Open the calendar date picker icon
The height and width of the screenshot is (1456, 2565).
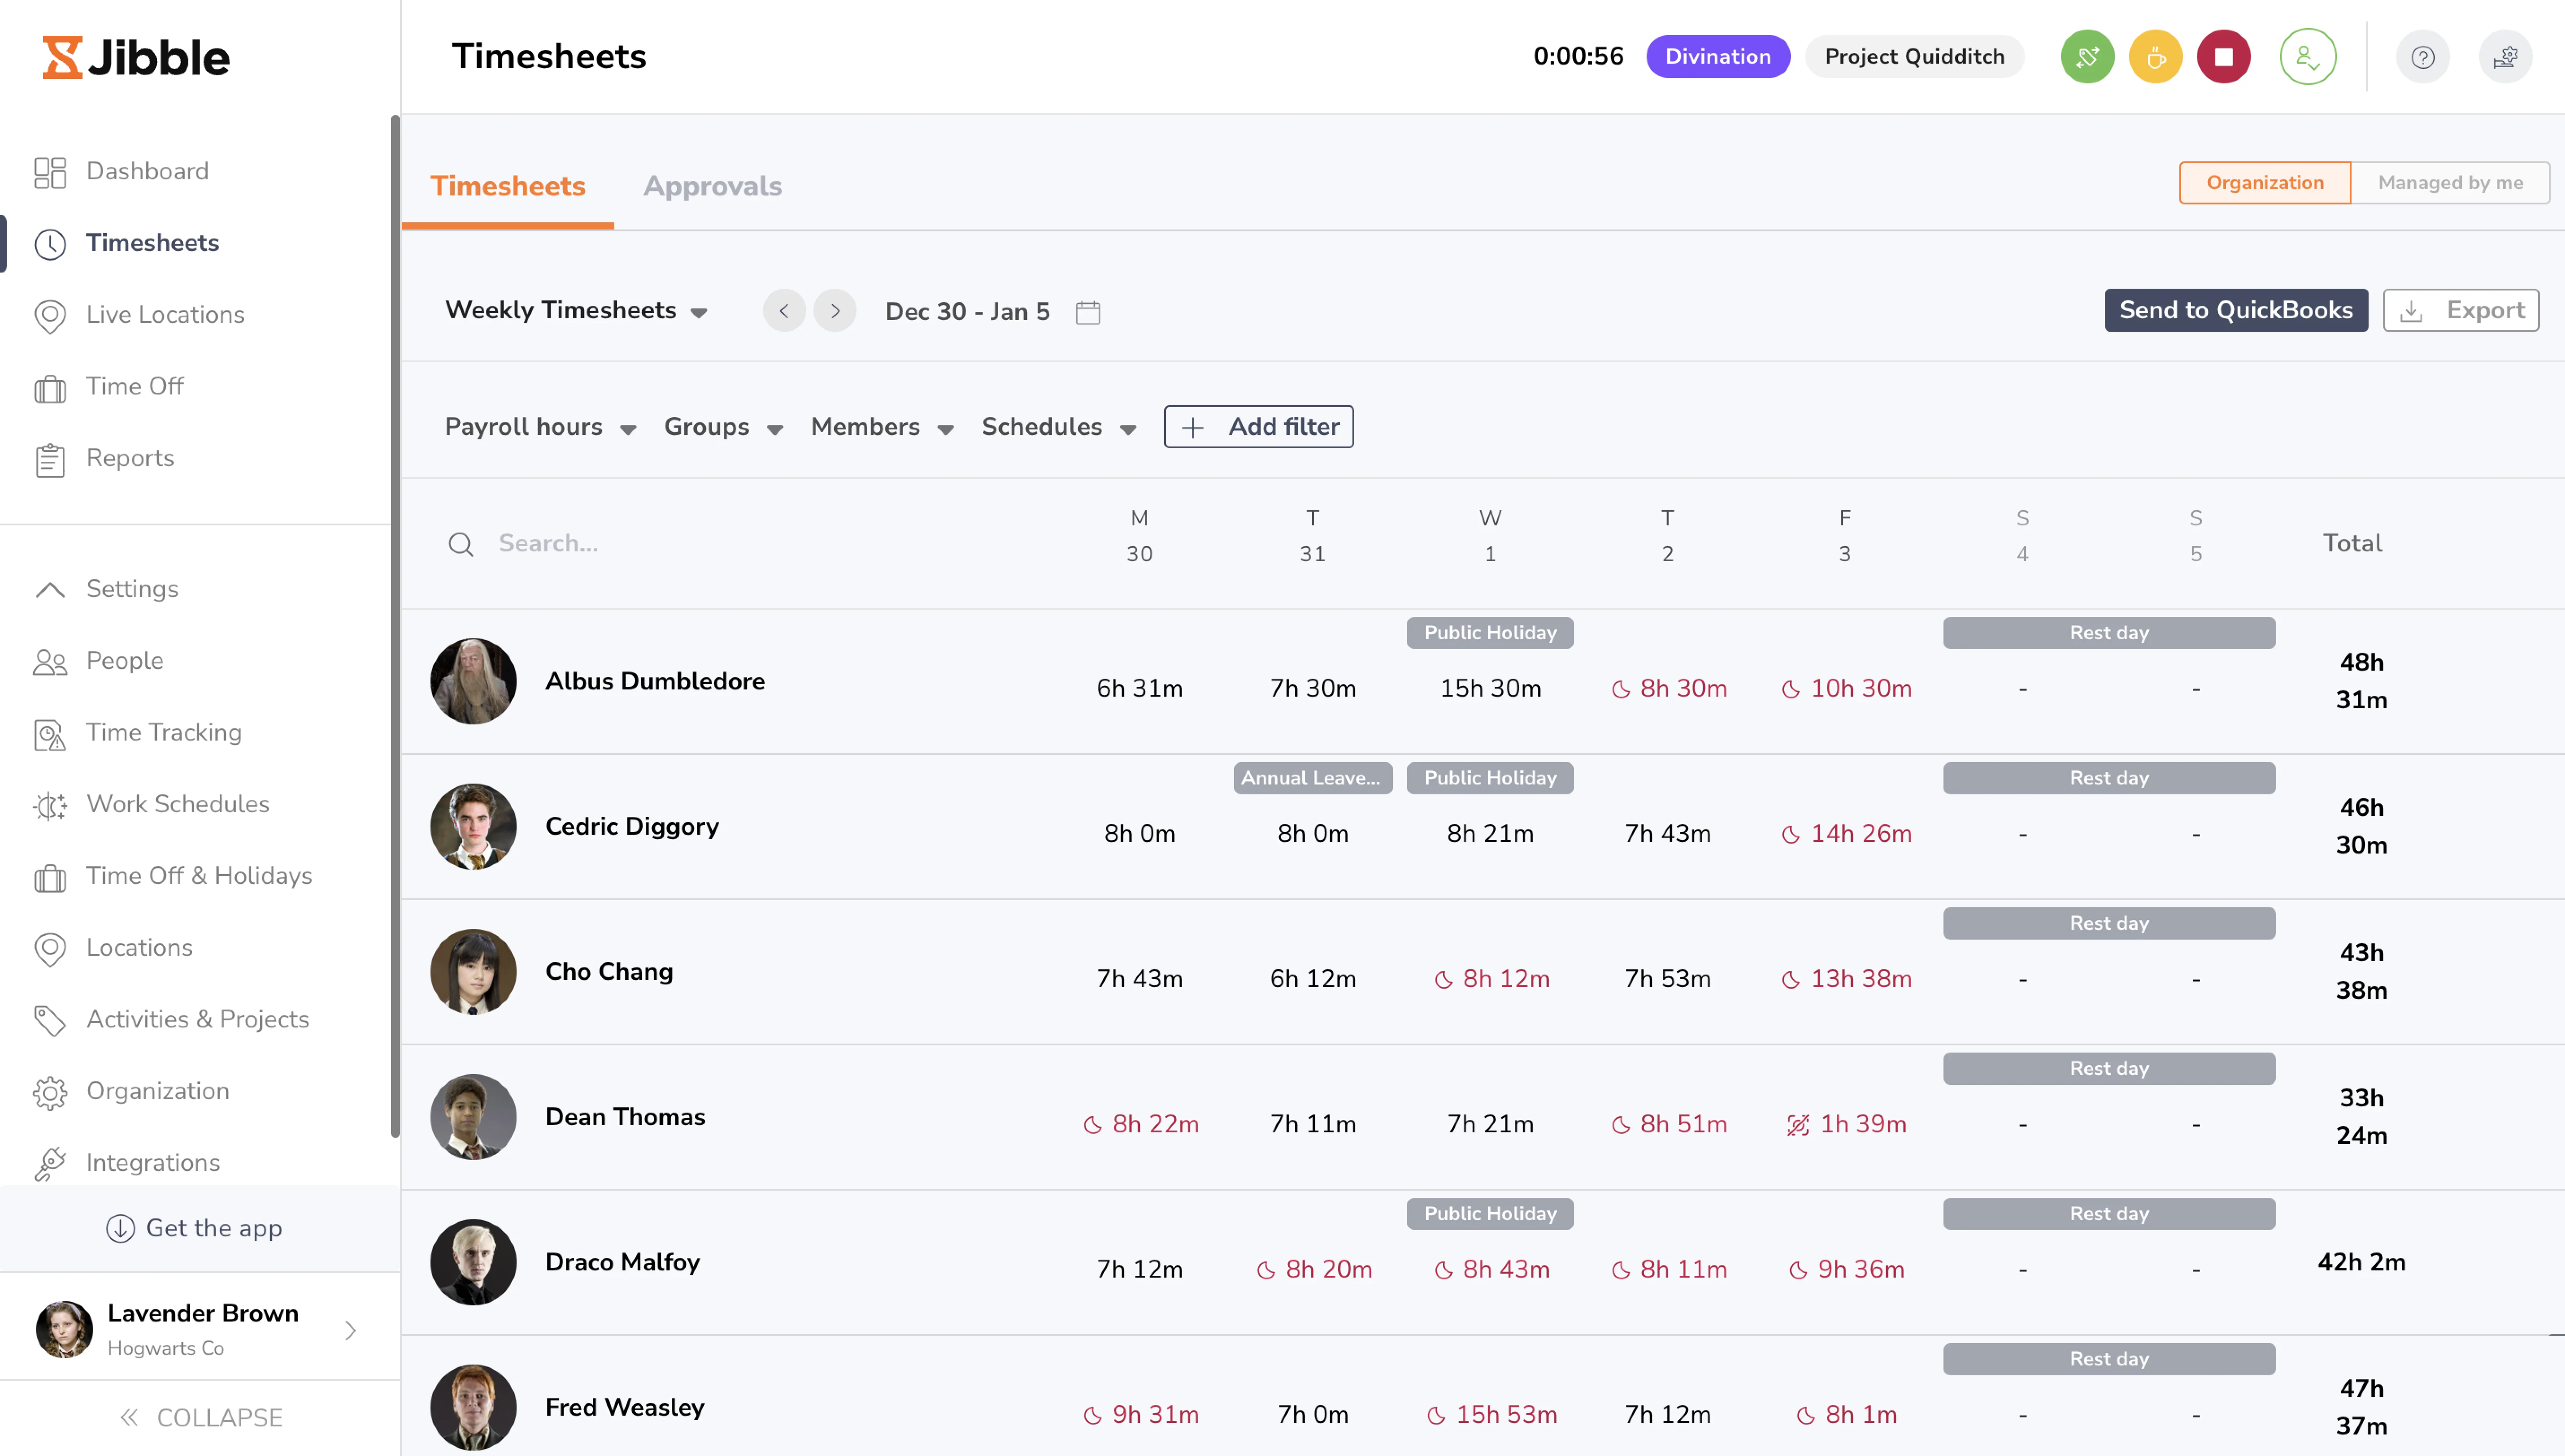1088,312
